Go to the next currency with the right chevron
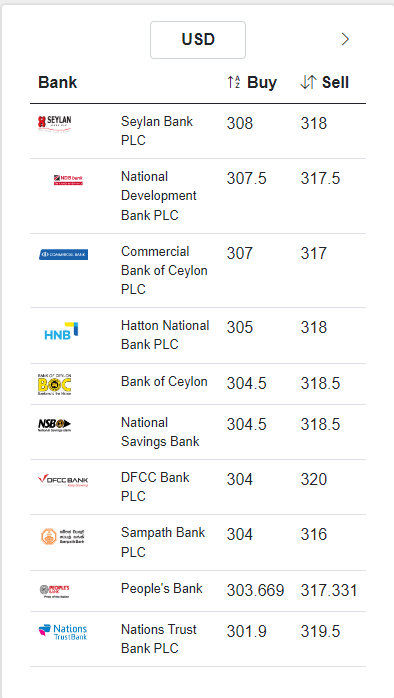The height and width of the screenshot is (698, 394). (x=345, y=40)
